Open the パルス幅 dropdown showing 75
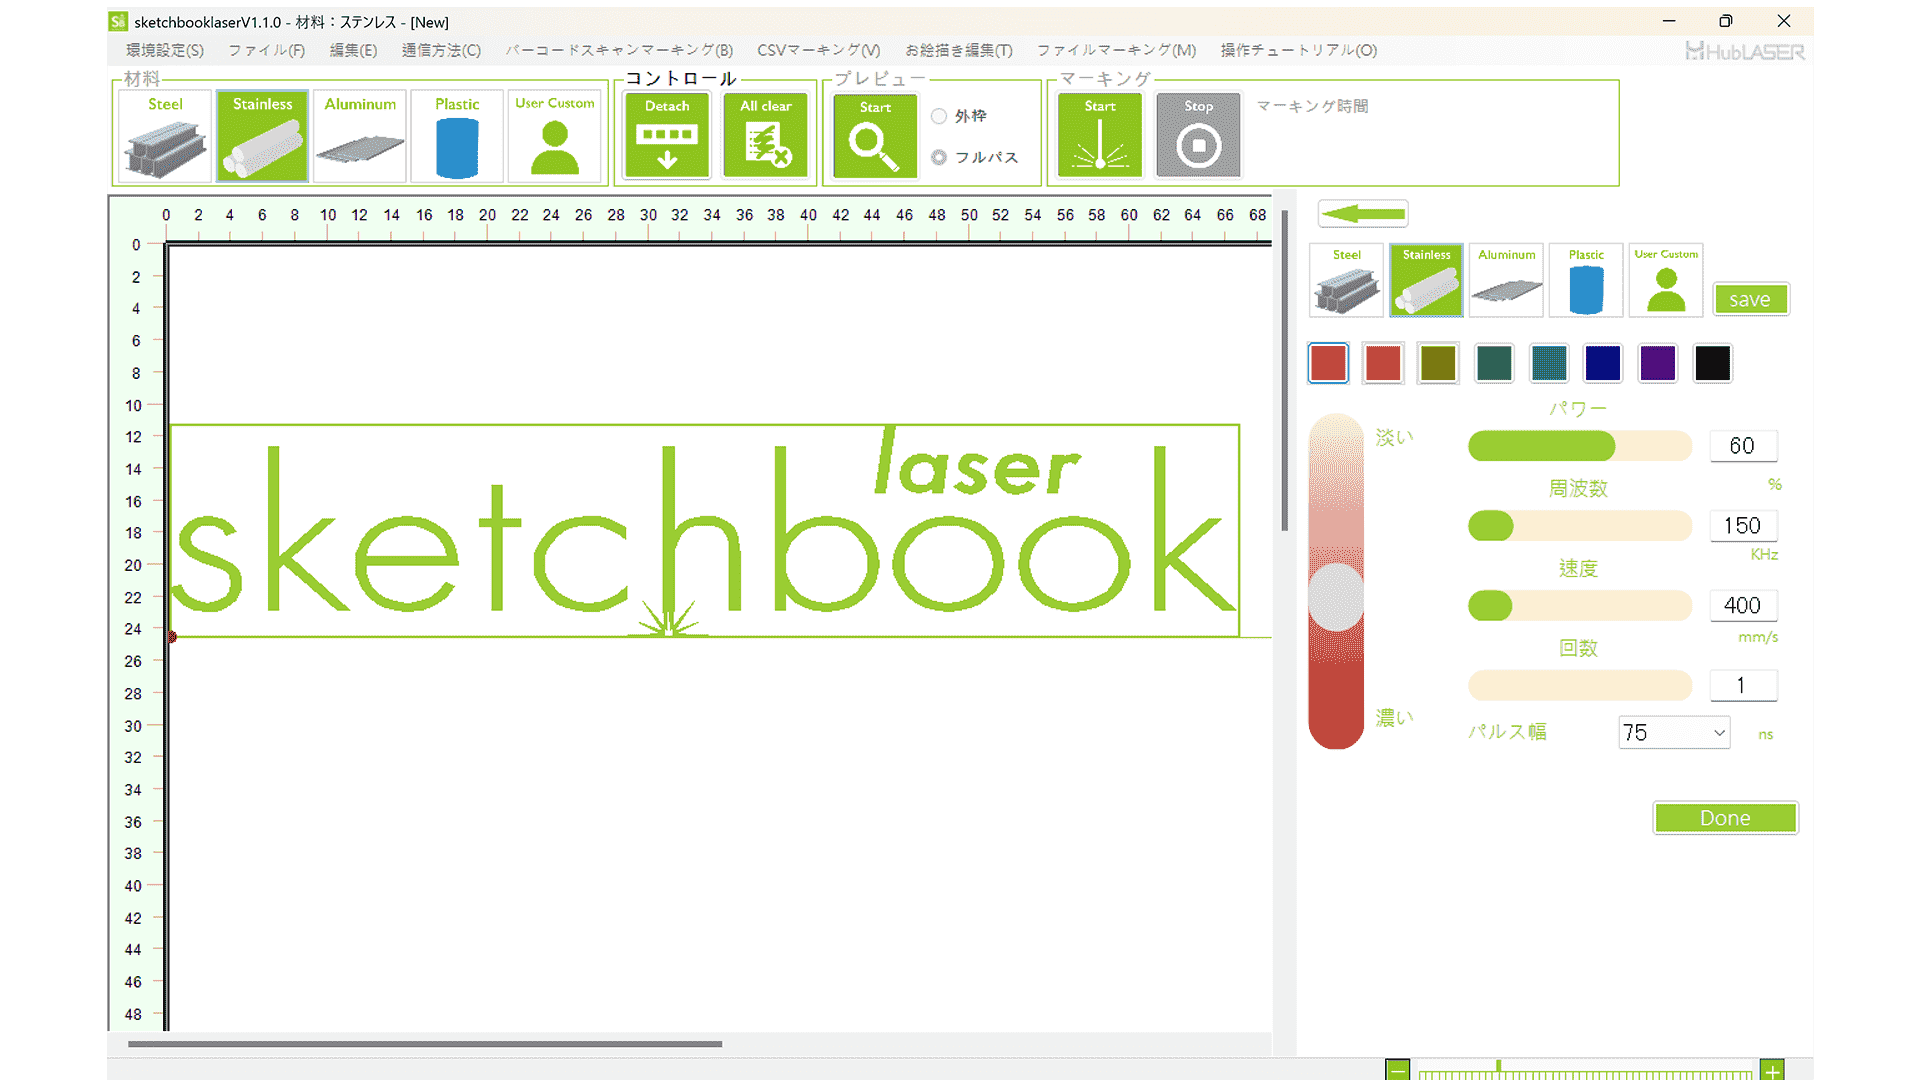This screenshot has height=1080, width=1920. click(1674, 733)
